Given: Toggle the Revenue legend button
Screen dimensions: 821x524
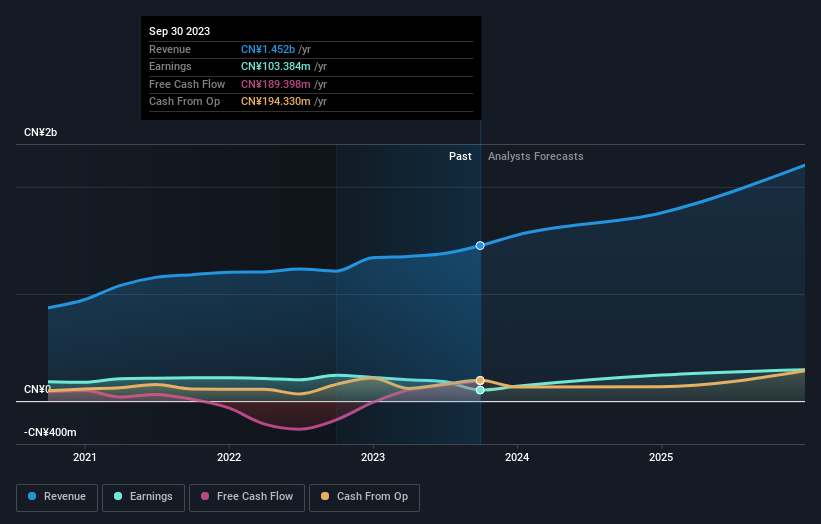Looking at the screenshot, I should click(x=57, y=497).
